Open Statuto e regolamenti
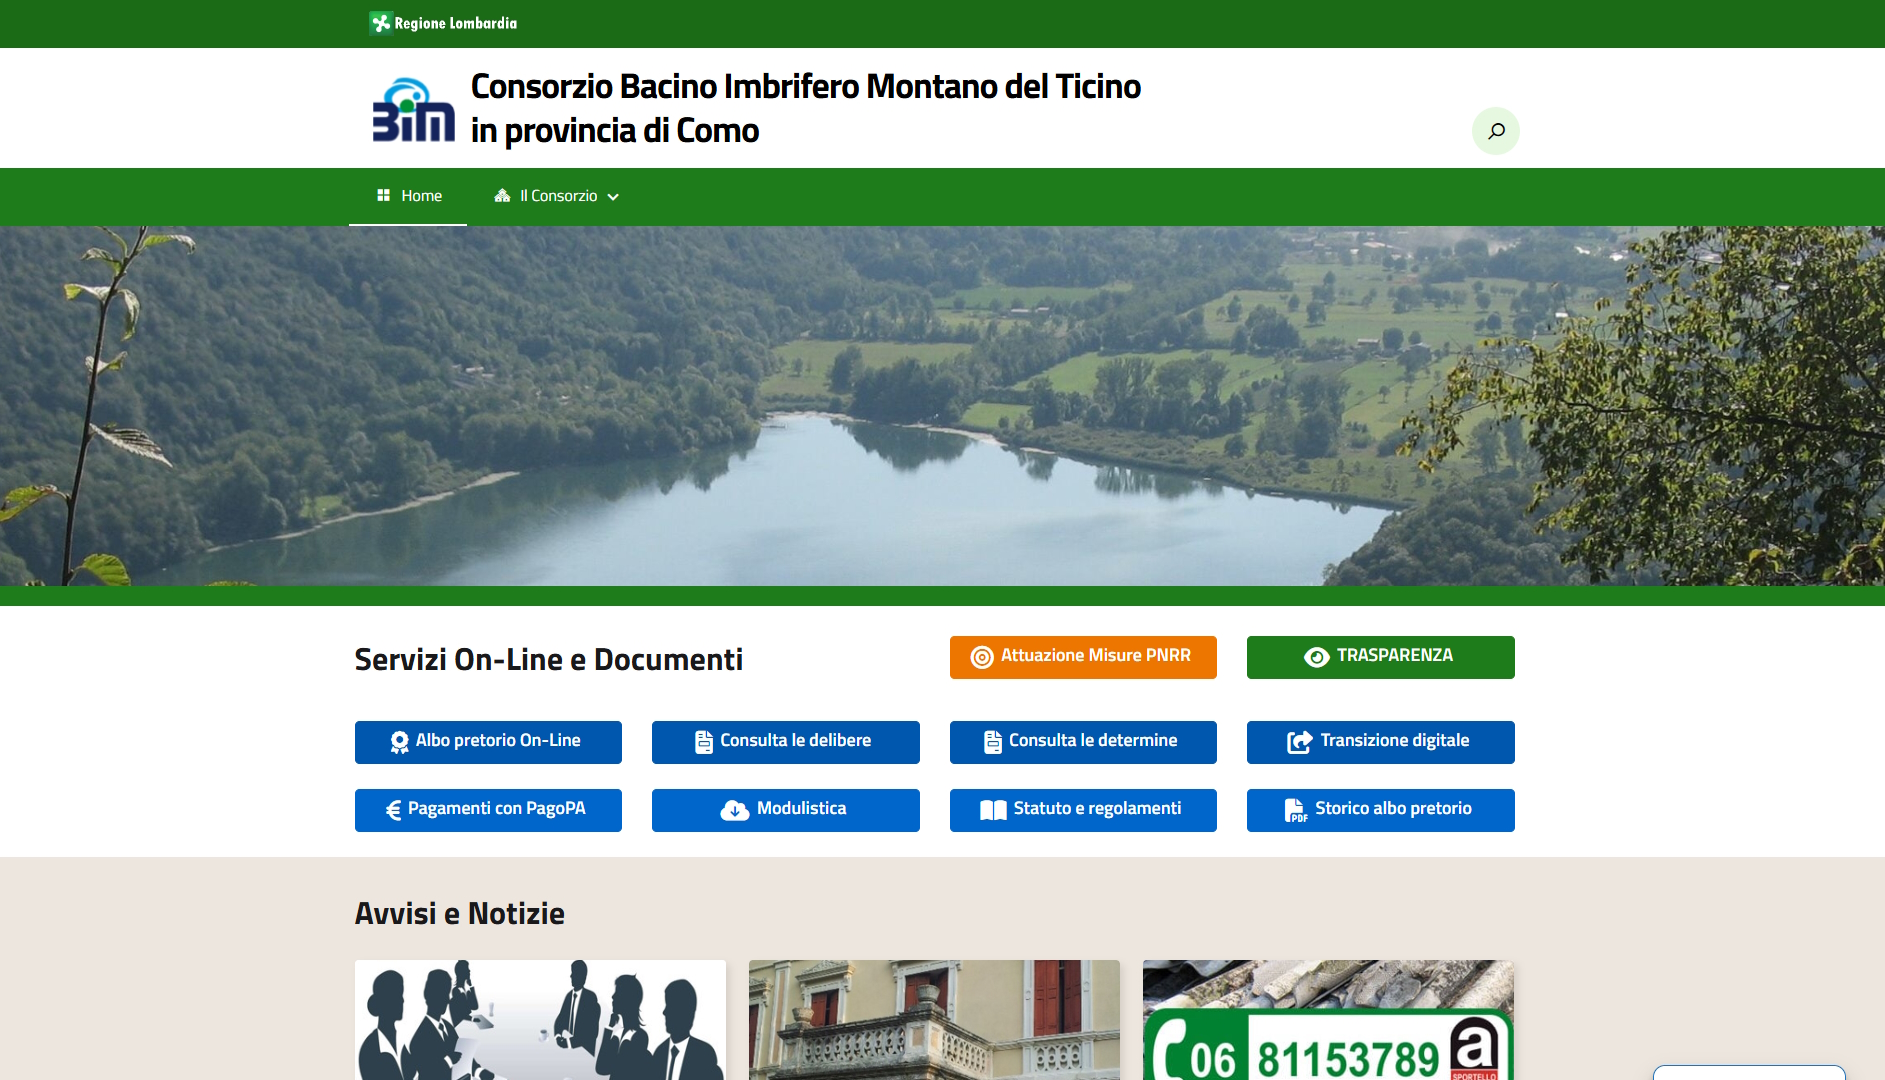 [x=1083, y=810]
